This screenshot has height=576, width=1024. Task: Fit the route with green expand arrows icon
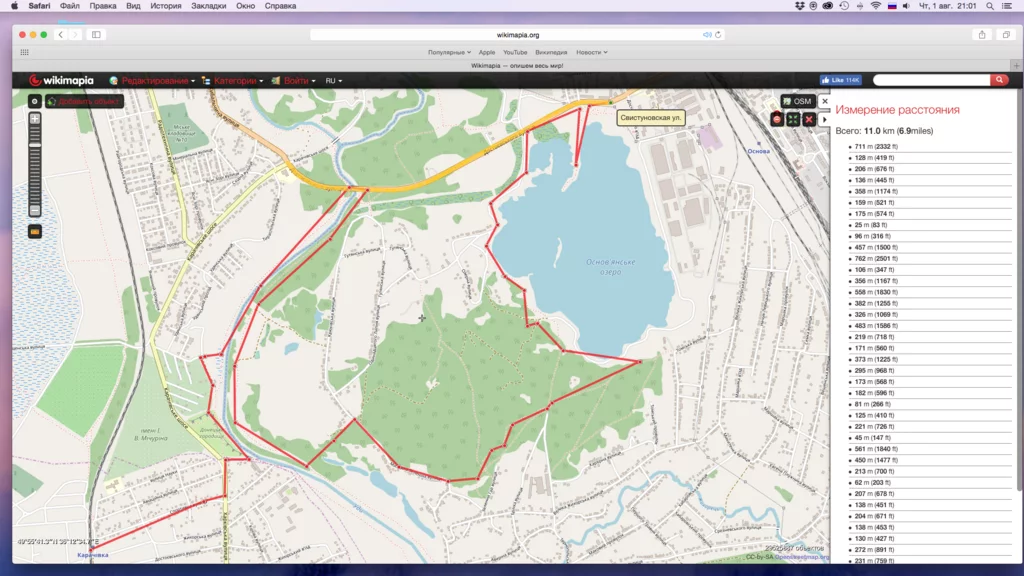coord(793,120)
